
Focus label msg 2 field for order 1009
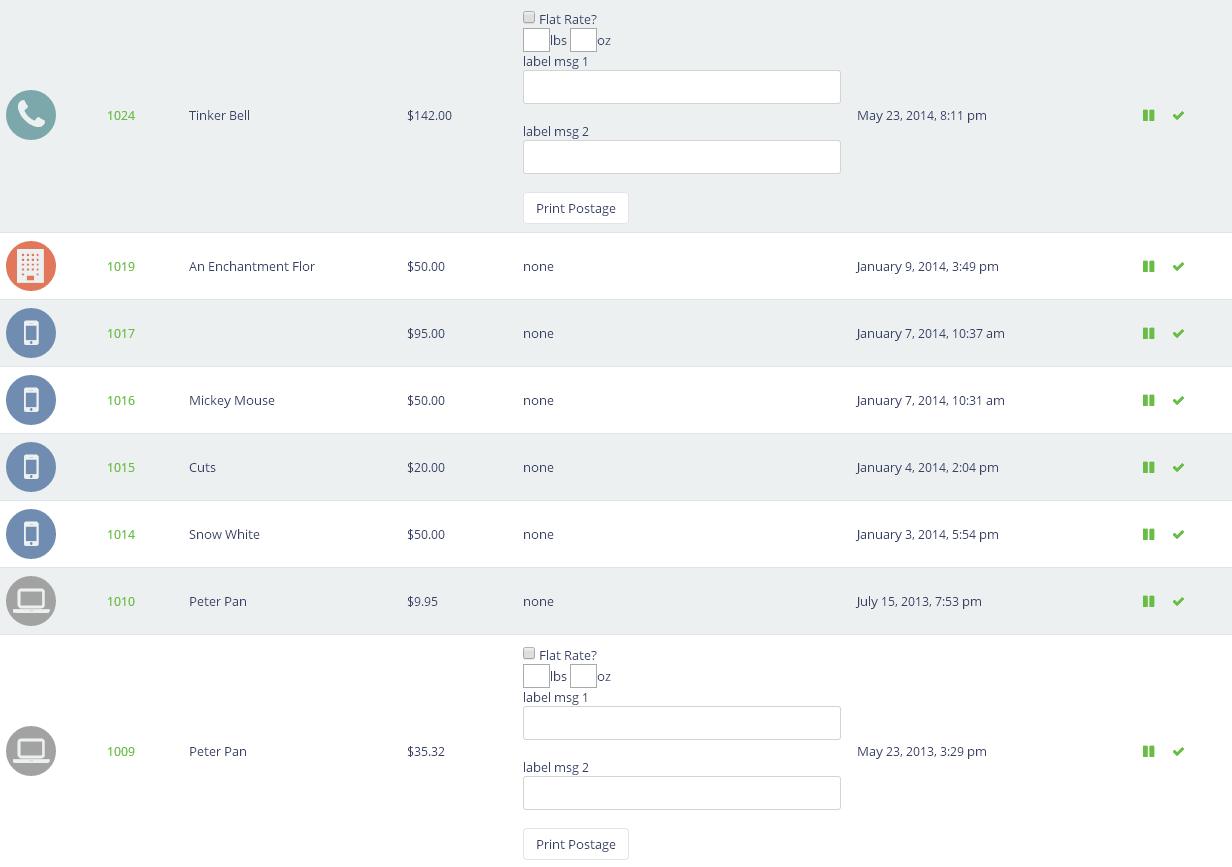681,793
